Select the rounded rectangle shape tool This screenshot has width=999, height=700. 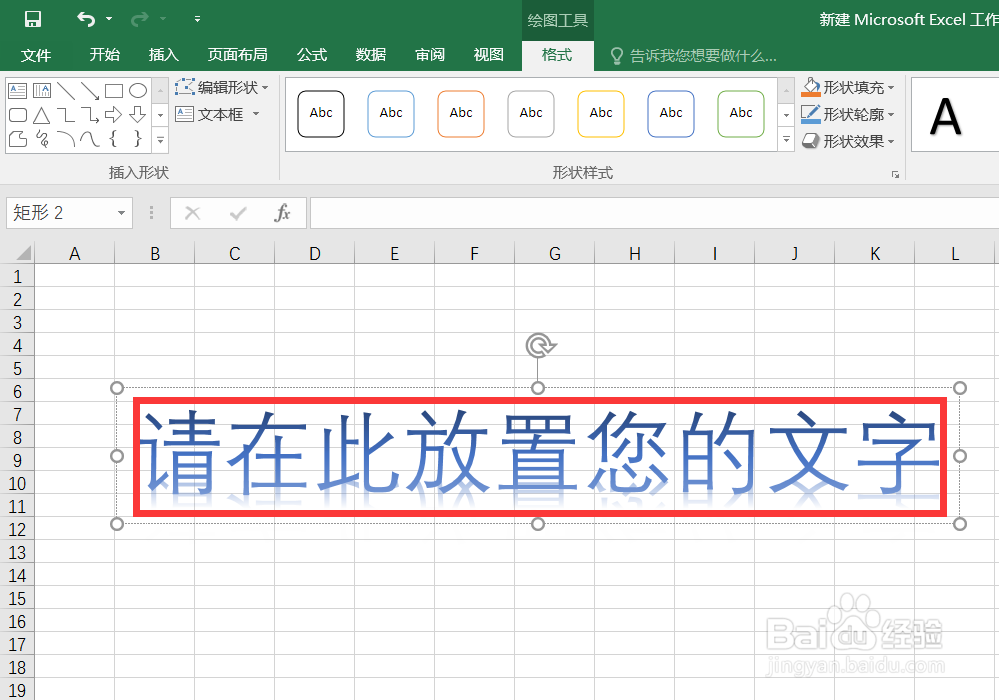pos(17,115)
